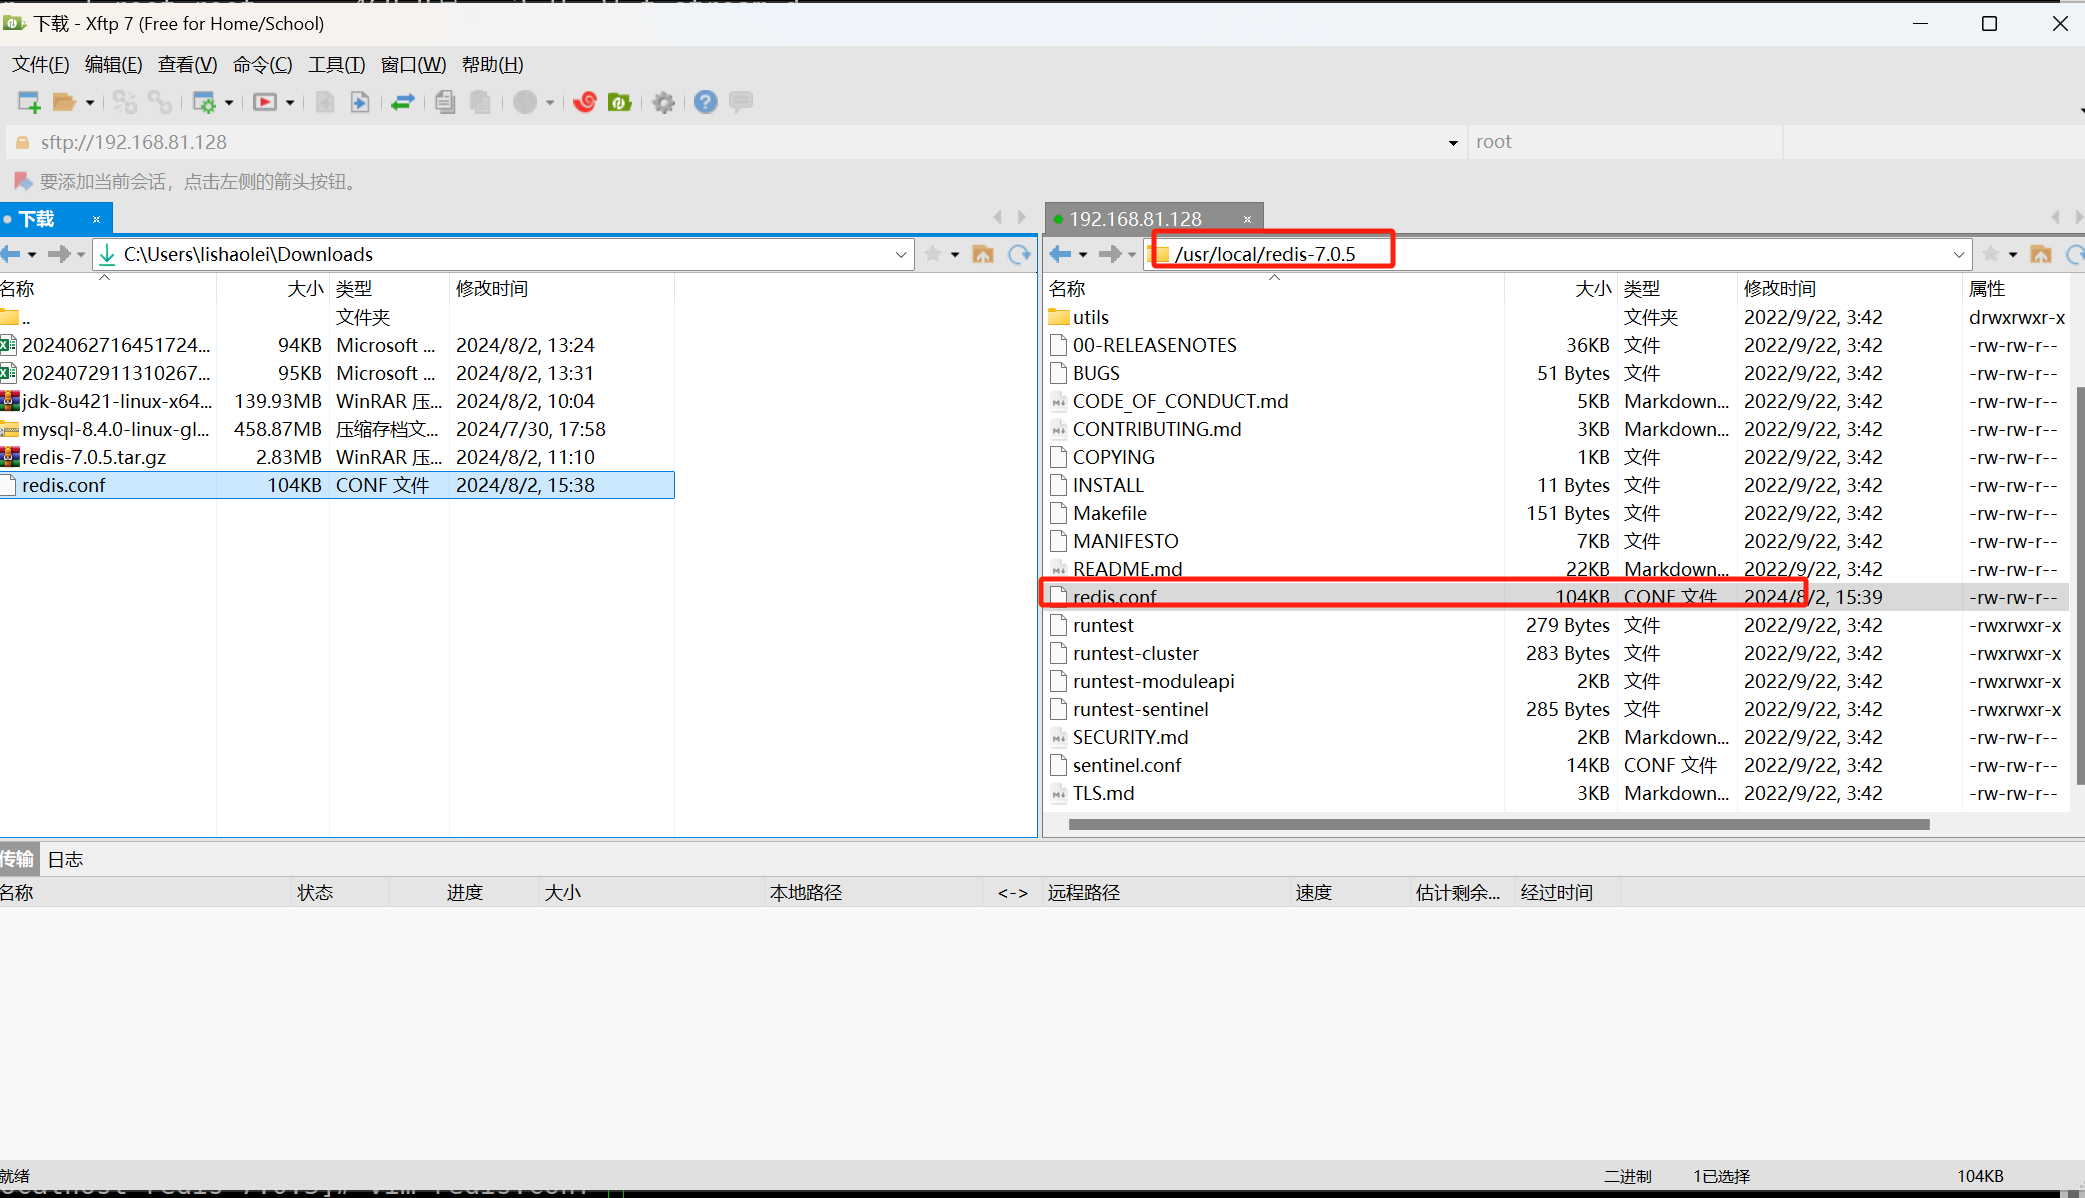This screenshot has width=2085, height=1198.
Task: Select sentinel.conf in remote pane
Action: tap(1126, 765)
